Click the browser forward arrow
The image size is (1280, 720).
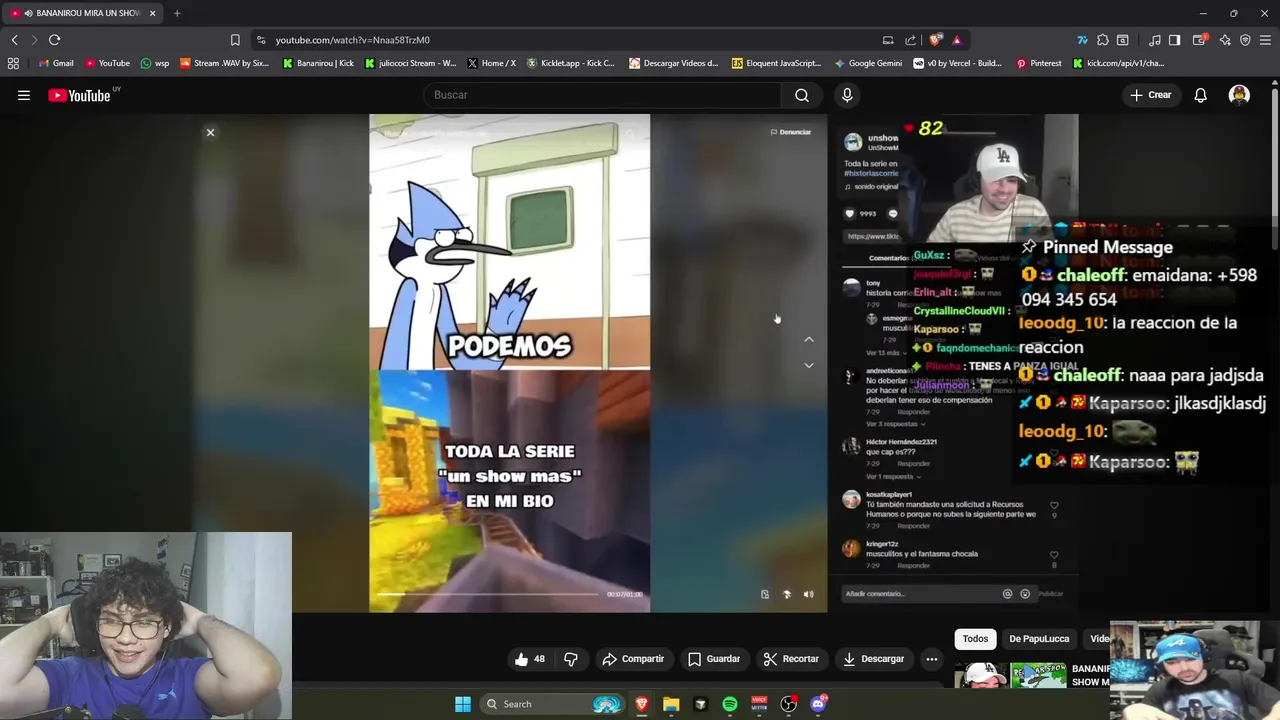pyautogui.click(x=34, y=40)
